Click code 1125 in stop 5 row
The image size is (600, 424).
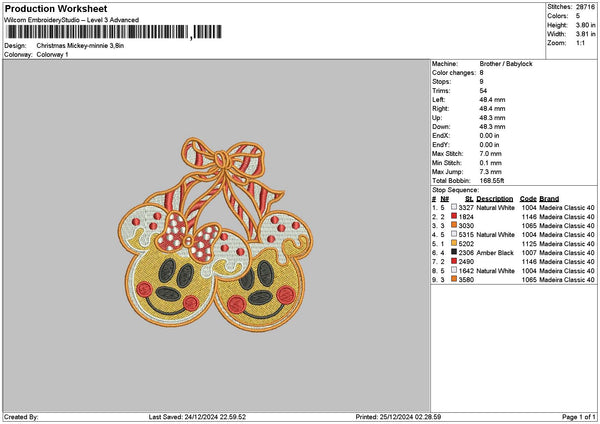coord(529,244)
